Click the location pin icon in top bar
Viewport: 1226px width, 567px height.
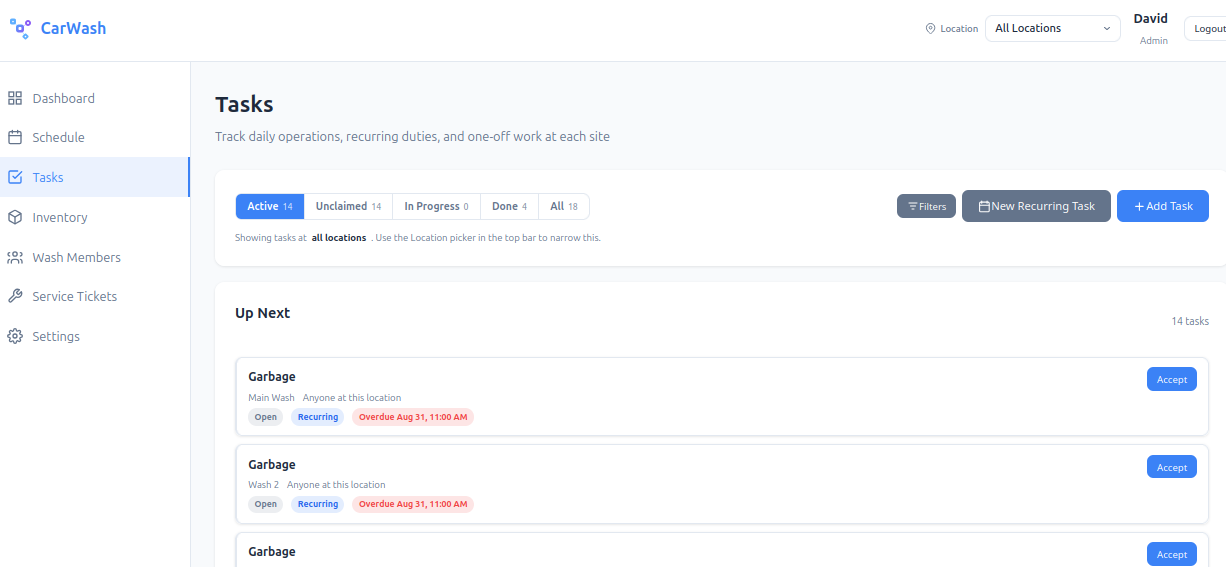pyautogui.click(x=930, y=29)
